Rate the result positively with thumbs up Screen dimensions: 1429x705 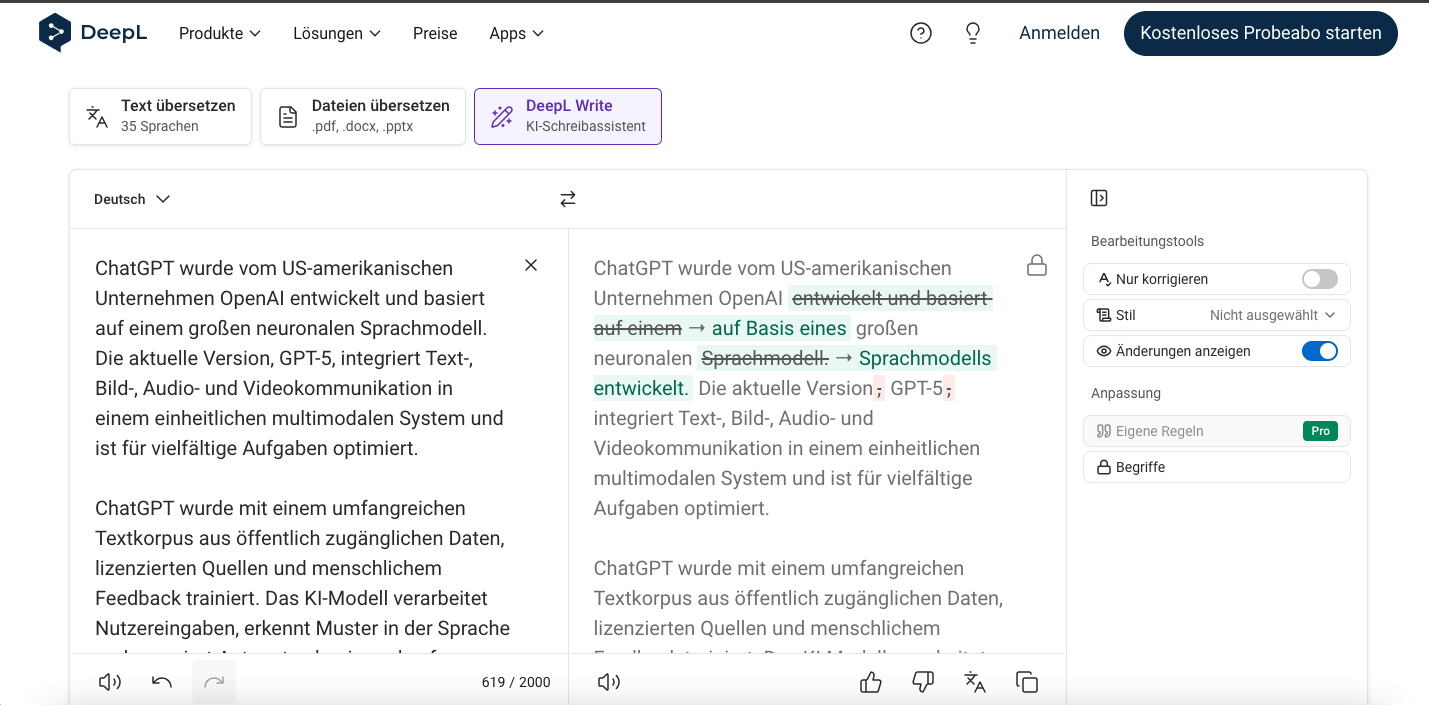pos(870,681)
